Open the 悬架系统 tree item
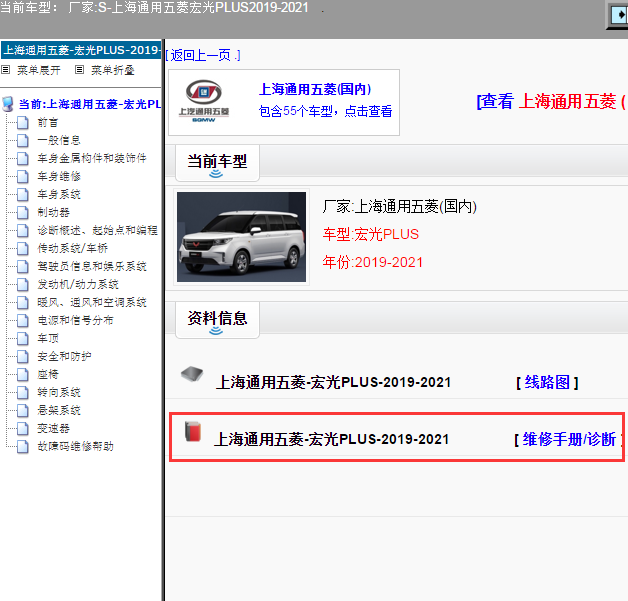628x601 pixels. coord(59,410)
